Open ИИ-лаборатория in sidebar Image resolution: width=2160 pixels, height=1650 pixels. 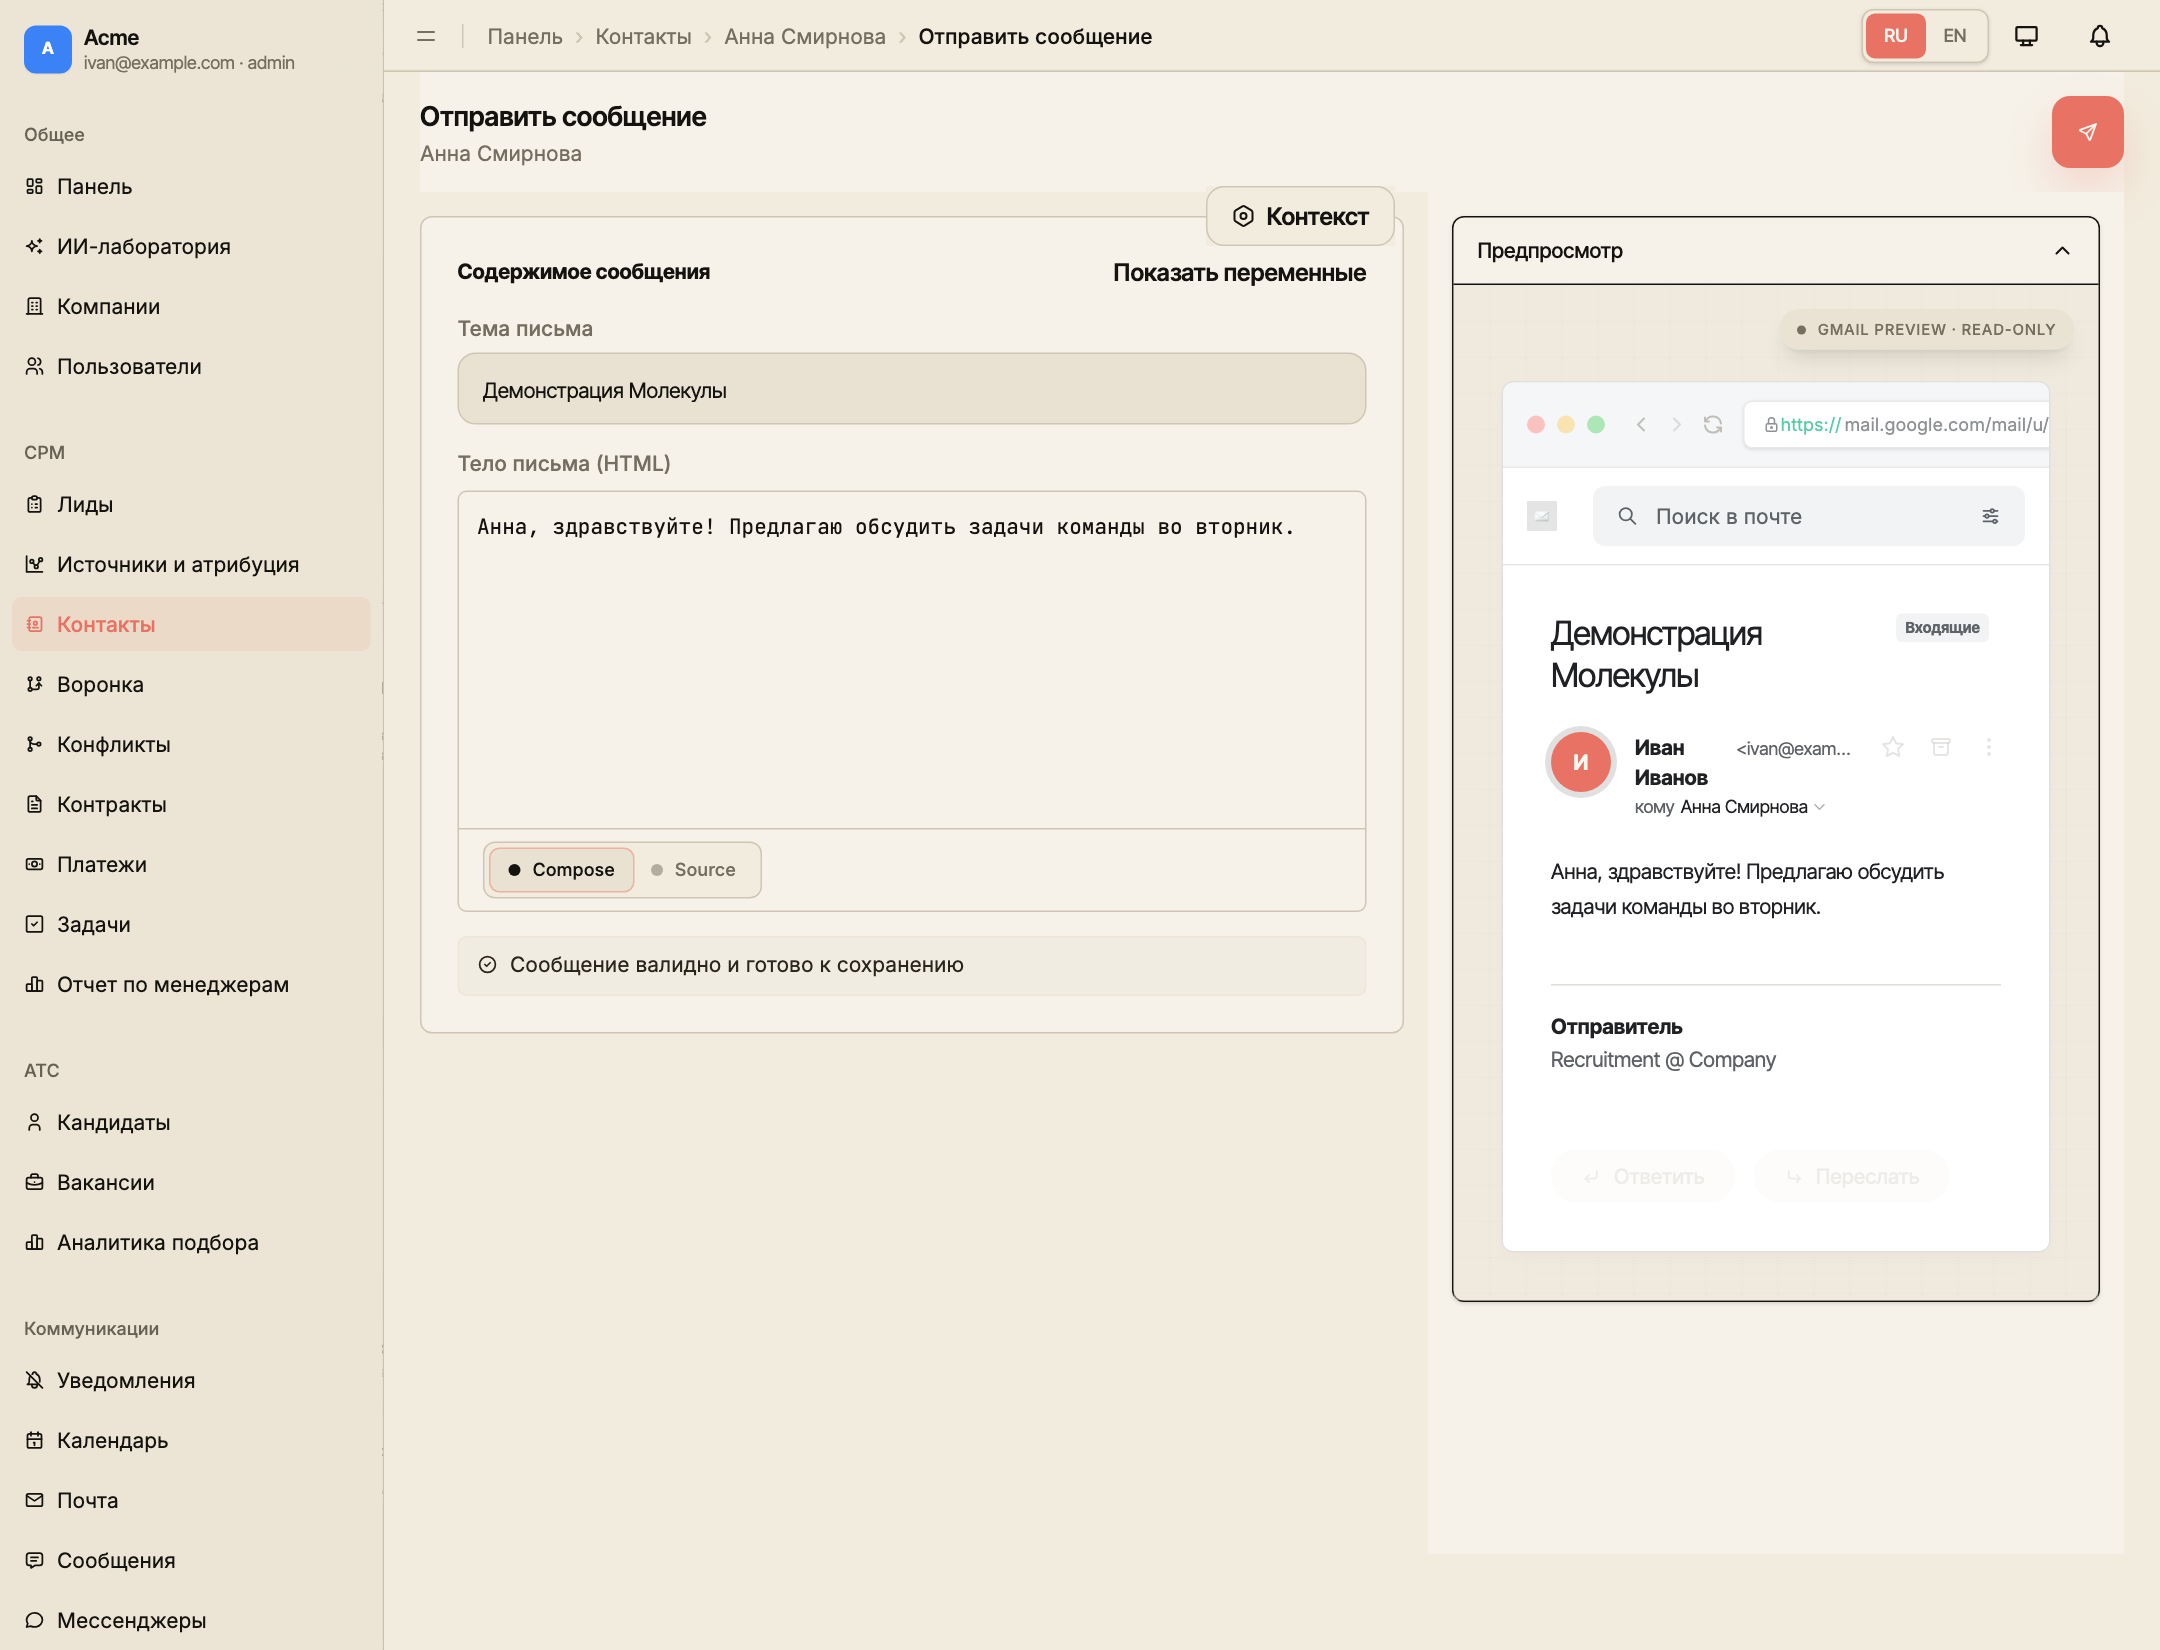191,246
